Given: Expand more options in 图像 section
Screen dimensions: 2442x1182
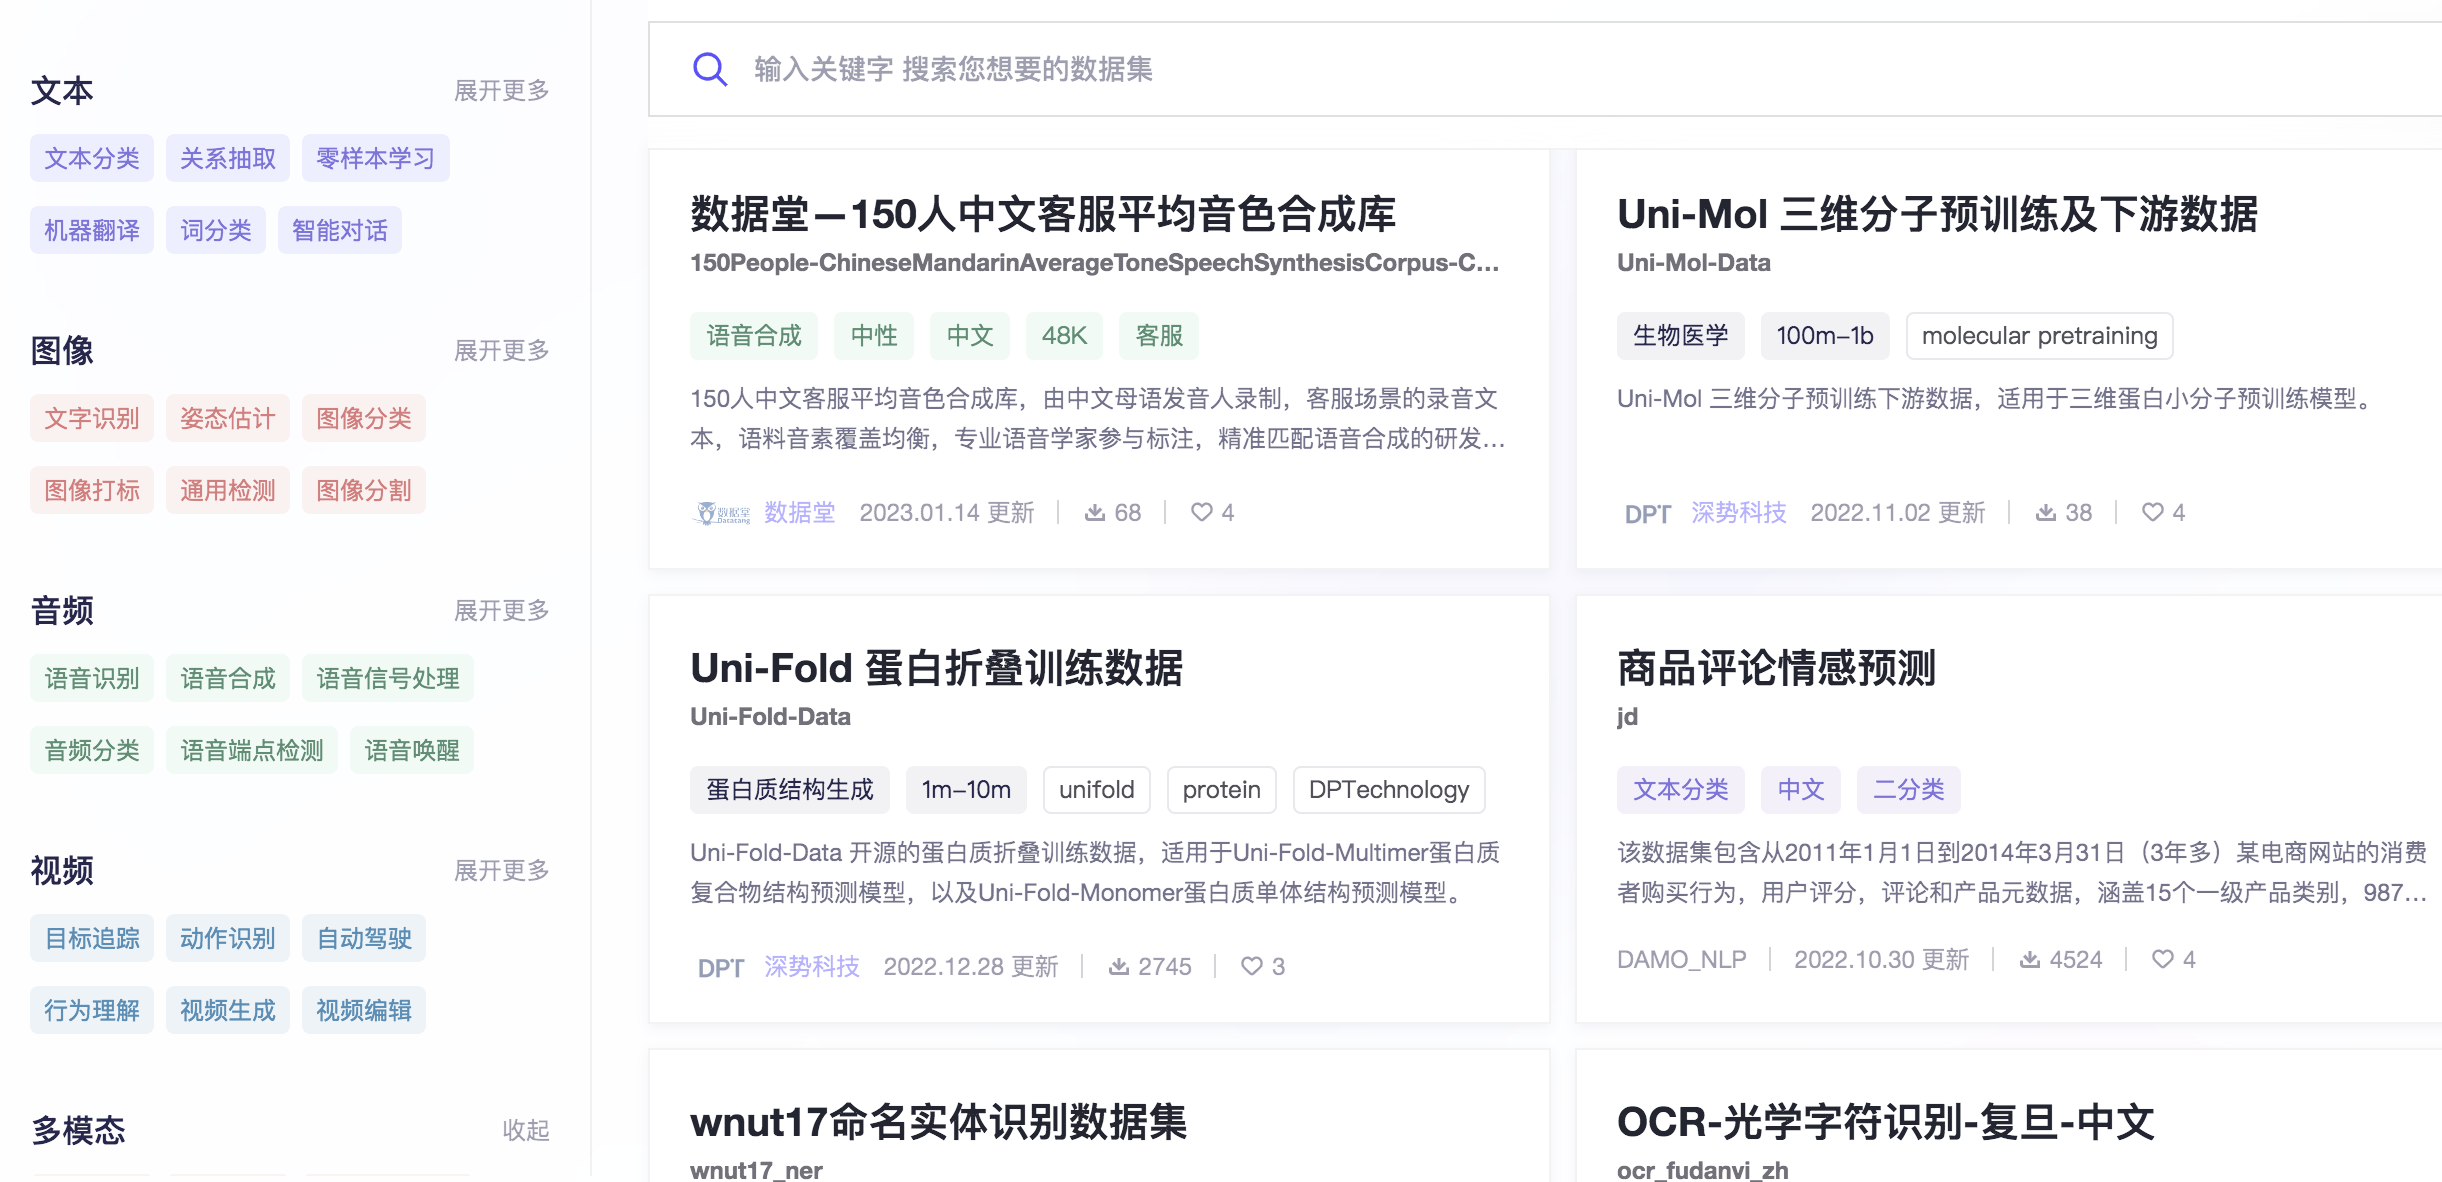Looking at the screenshot, I should pyautogui.click(x=502, y=351).
